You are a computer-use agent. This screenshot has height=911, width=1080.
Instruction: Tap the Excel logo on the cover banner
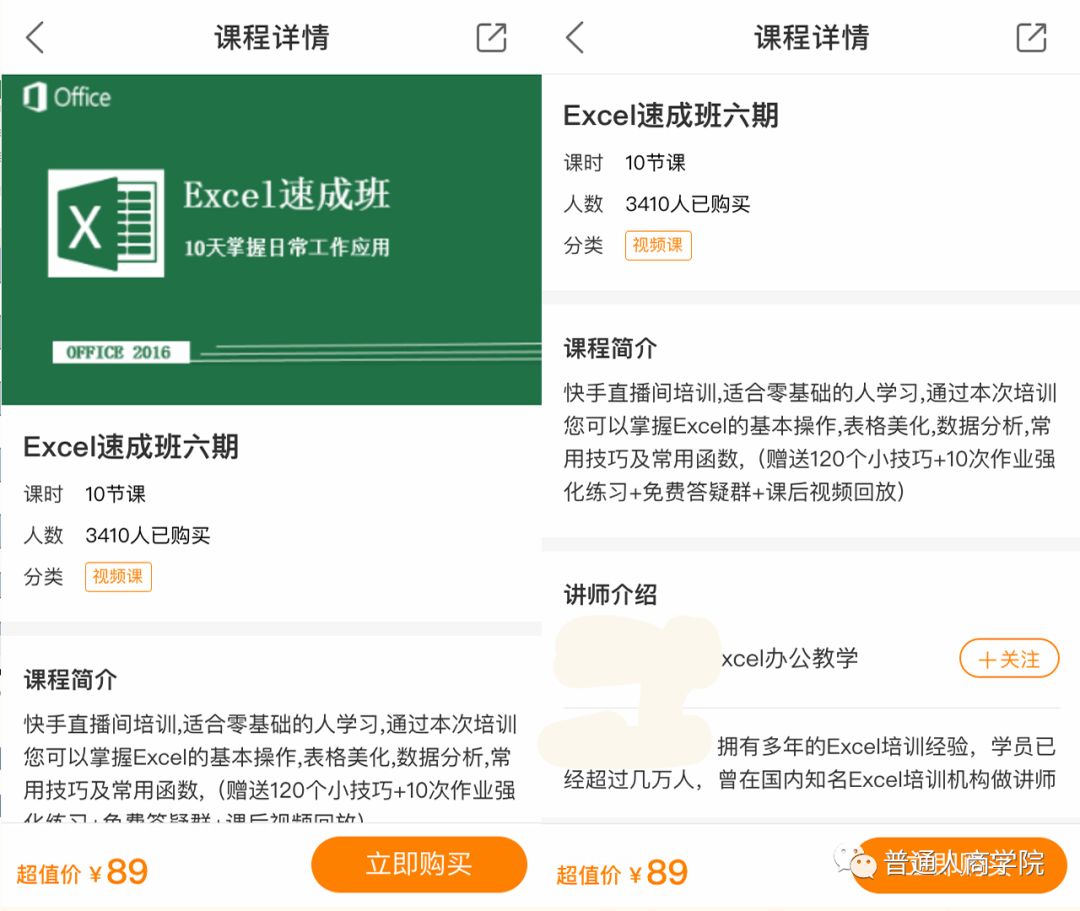106,223
